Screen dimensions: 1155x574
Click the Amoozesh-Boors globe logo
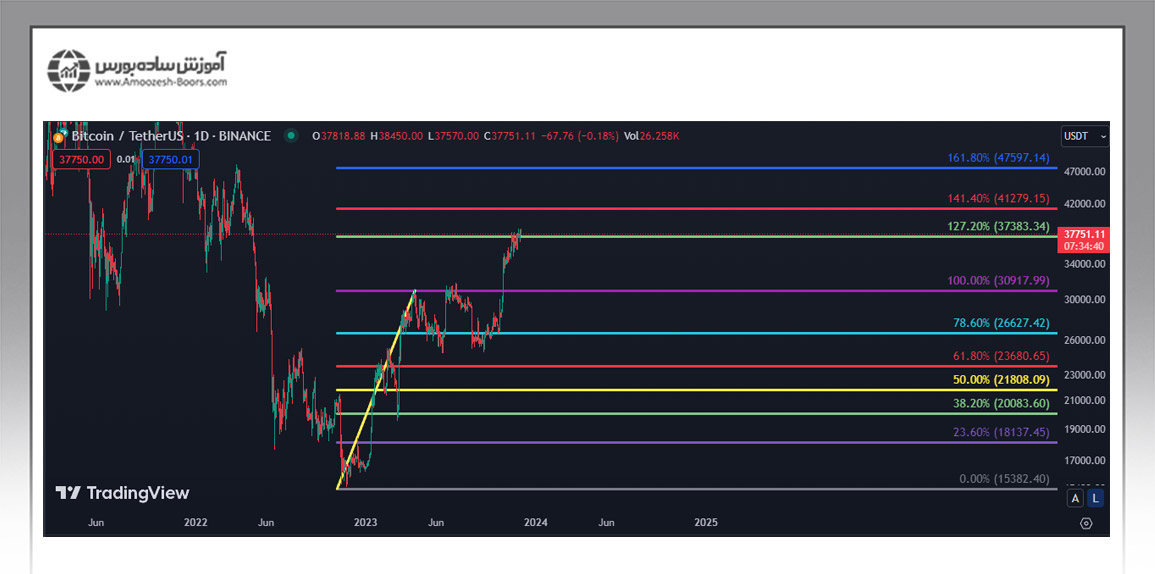coord(69,70)
